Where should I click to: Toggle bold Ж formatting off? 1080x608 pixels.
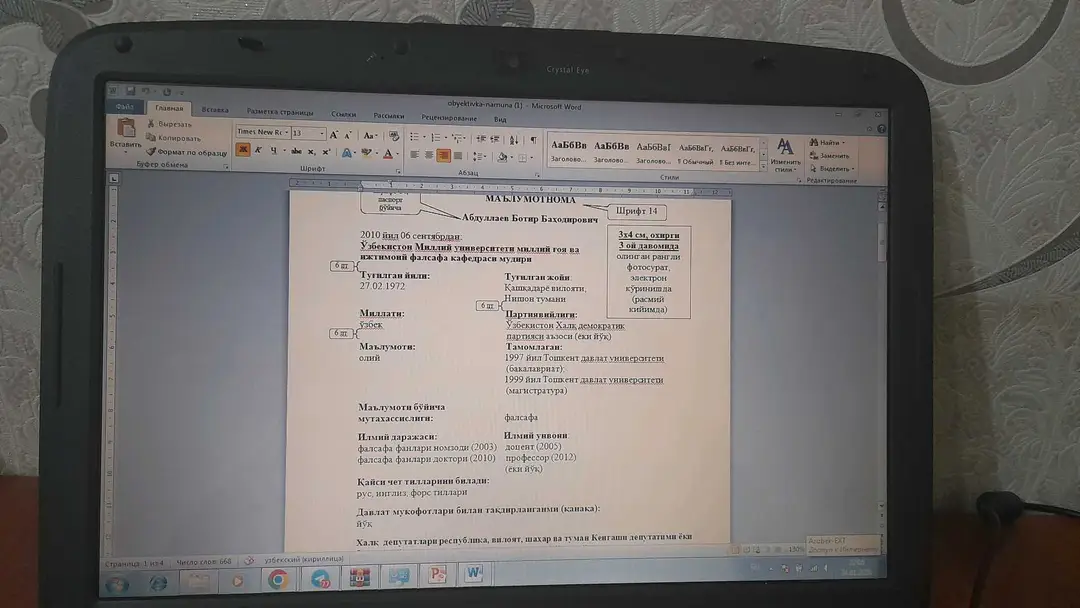[x=242, y=149]
